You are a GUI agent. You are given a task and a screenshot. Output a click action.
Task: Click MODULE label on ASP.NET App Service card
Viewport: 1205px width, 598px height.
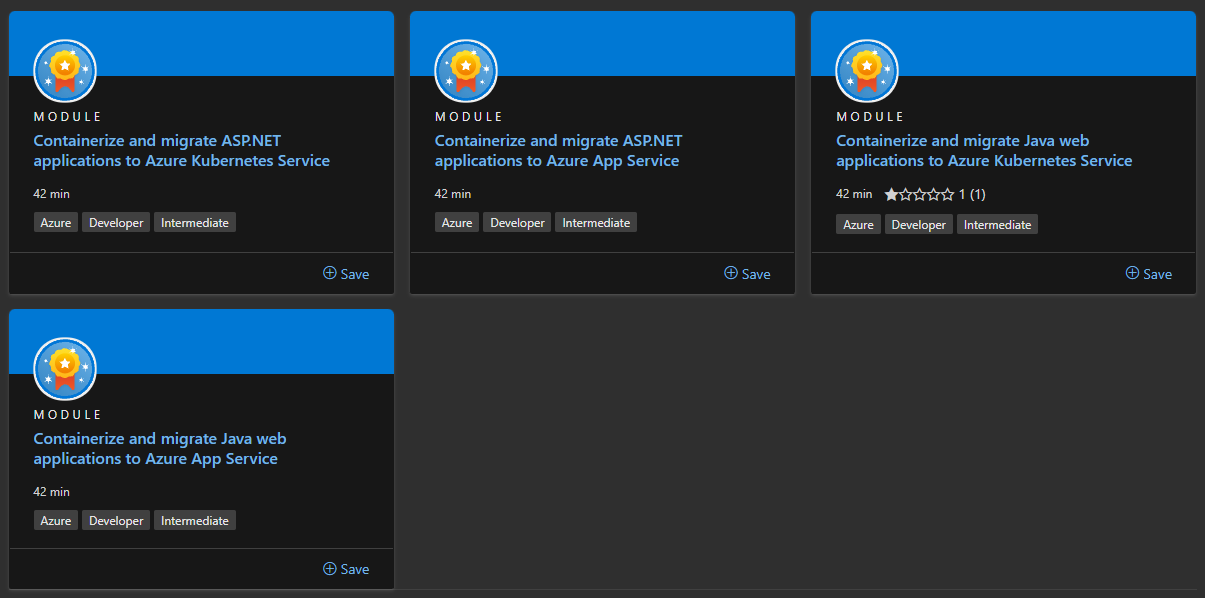(x=469, y=116)
